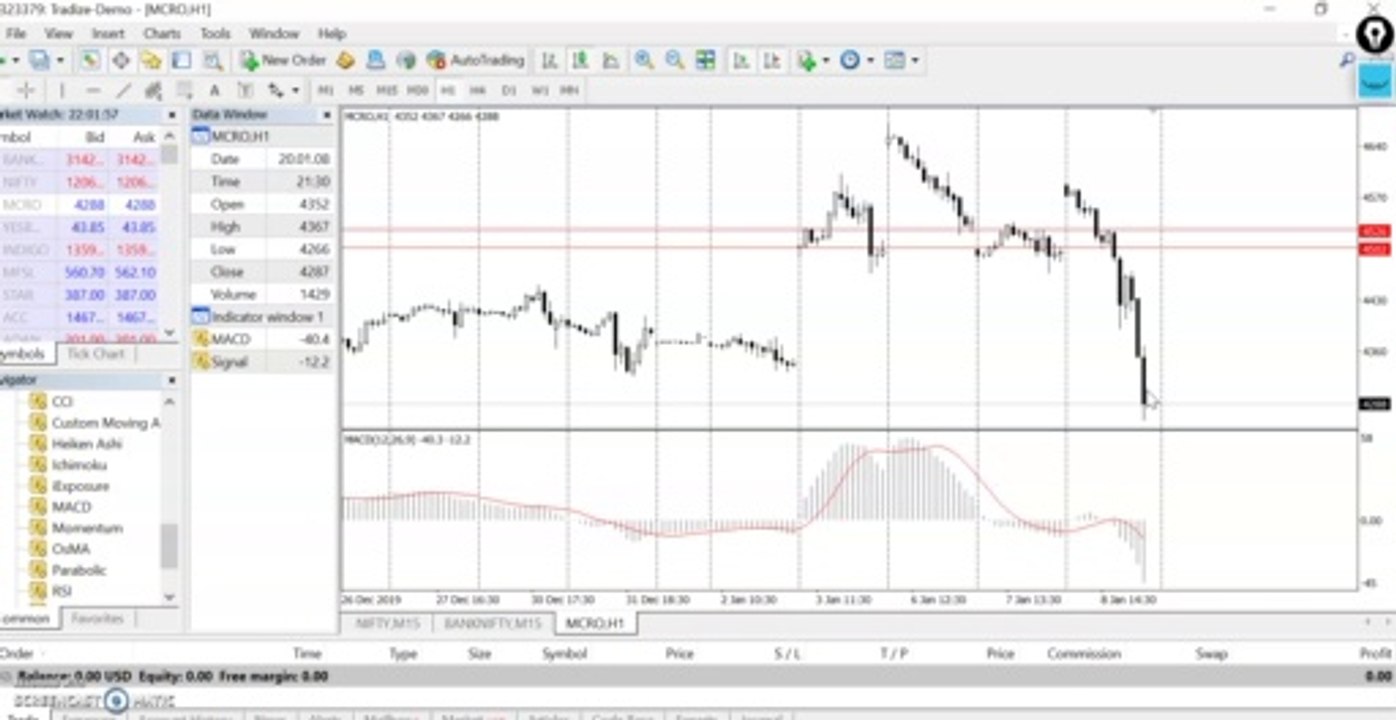The image size is (1396, 720).
Task: Open the Indicators list icon
Action: coord(806,60)
